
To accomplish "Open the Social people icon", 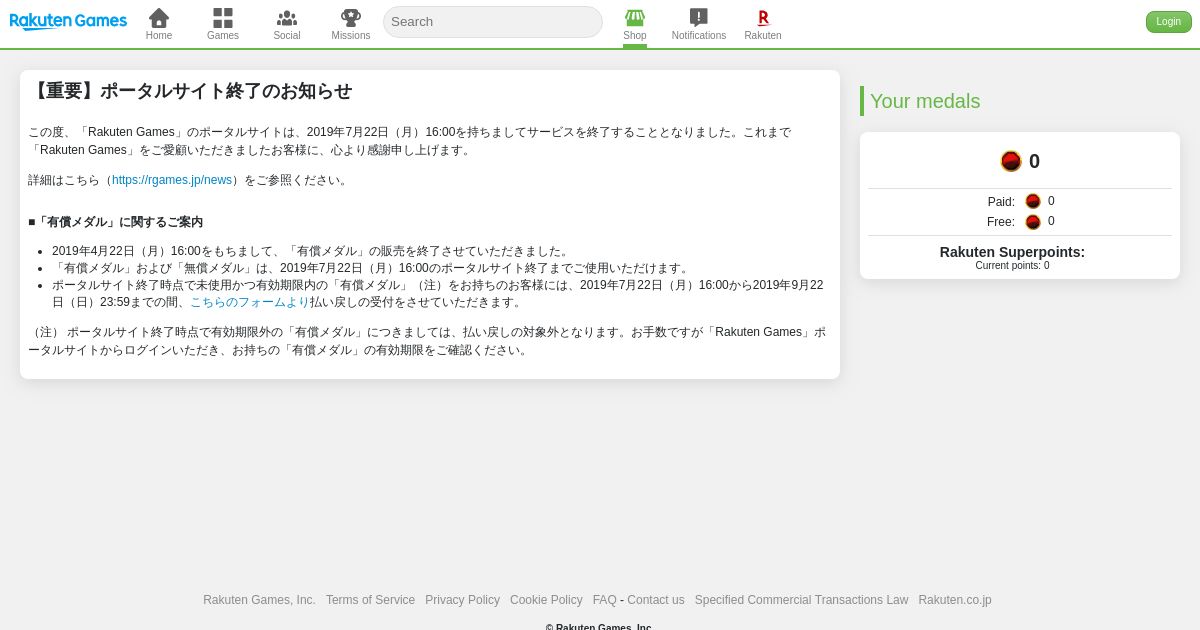I will [x=287, y=18].
